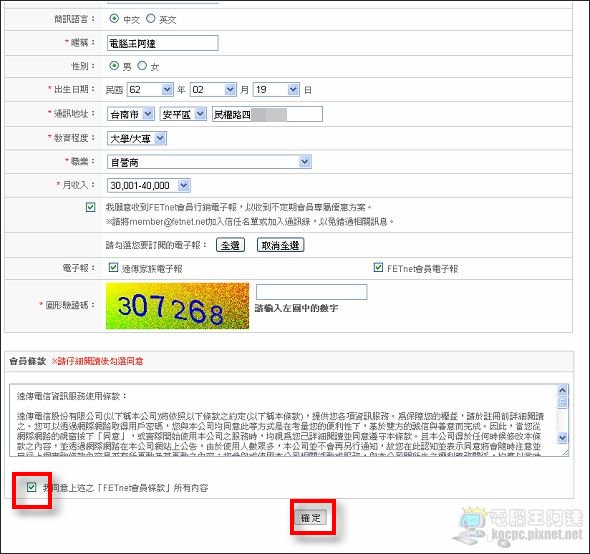Toggle agreement to FETnet會員條款 checkbox

[x=32, y=487]
